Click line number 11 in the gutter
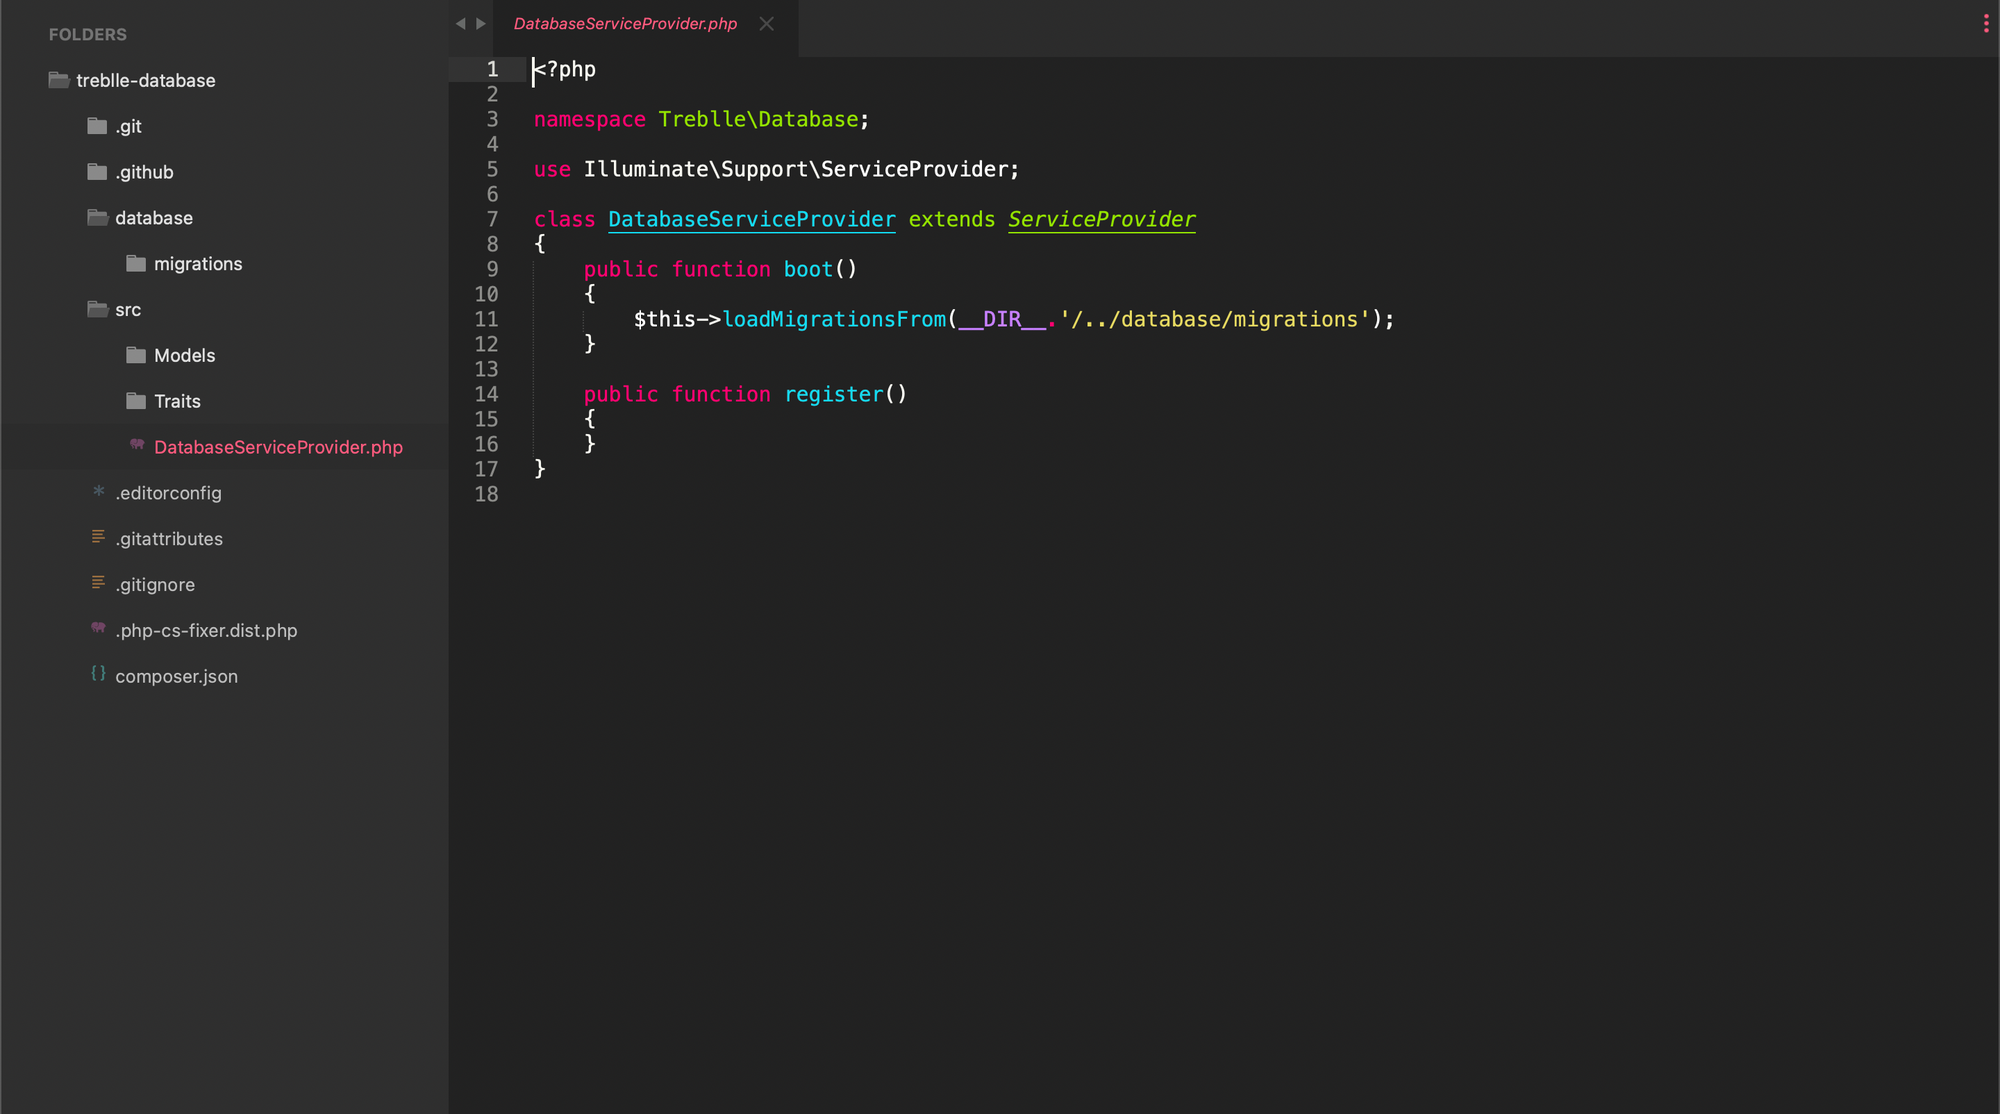The width and height of the screenshot is (2000, 1114). pyautogui.click(x=486, y=319)
